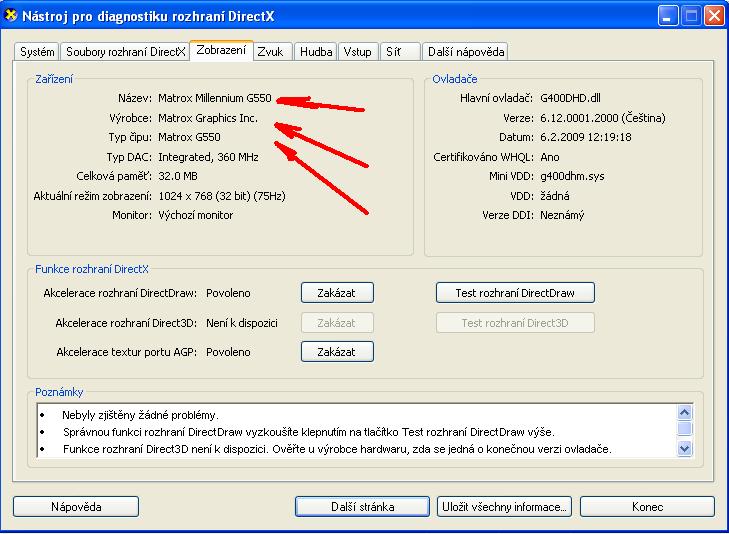The width and height of the screenshot is (729, 534).
Task: Click DAC value Integrated, 360 MHz
Action: [208, 157]
